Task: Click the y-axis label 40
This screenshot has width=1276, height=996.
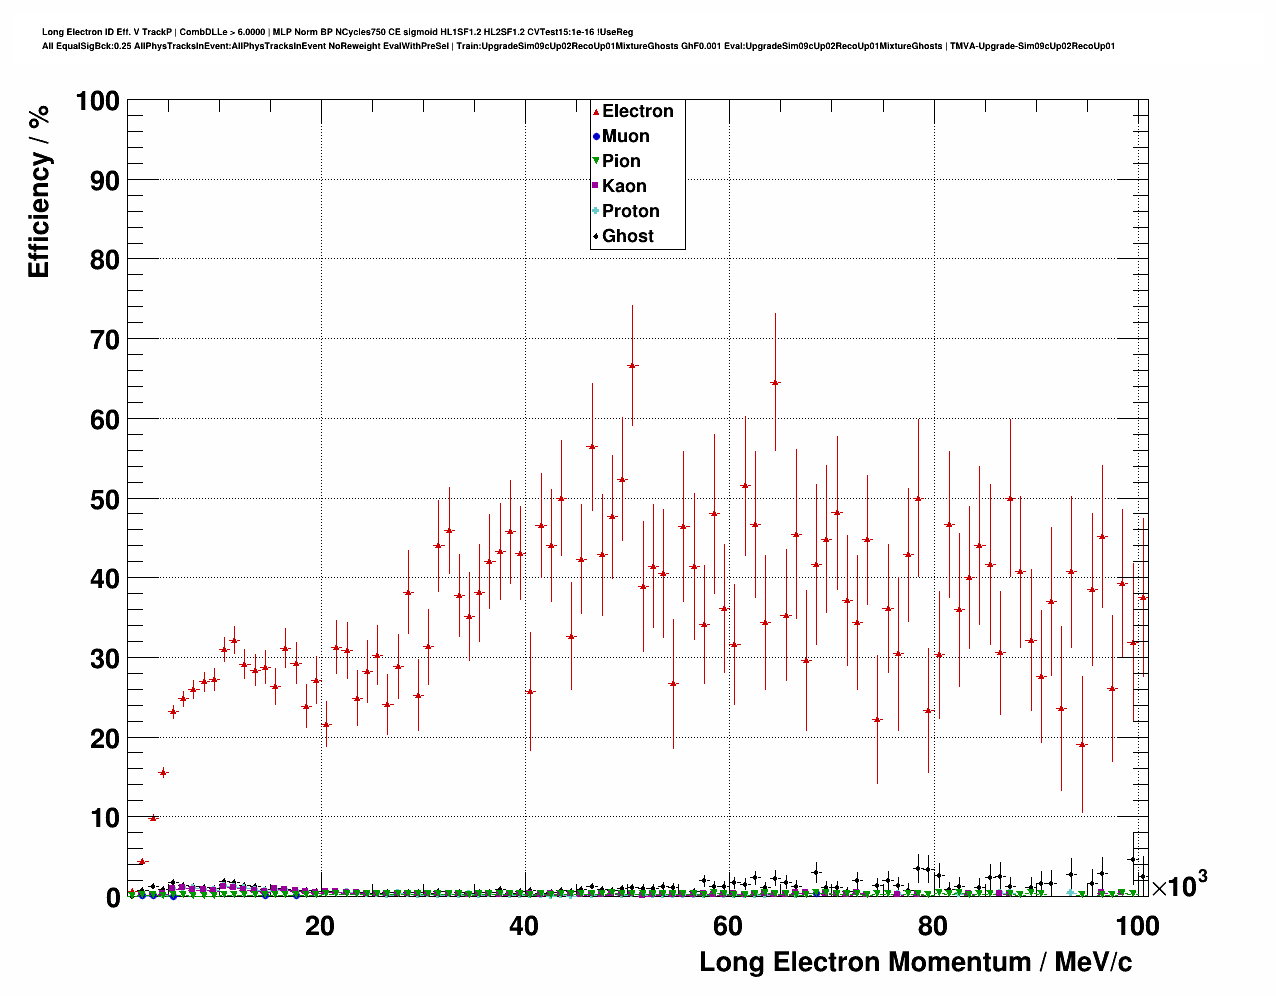Action: 105,579
